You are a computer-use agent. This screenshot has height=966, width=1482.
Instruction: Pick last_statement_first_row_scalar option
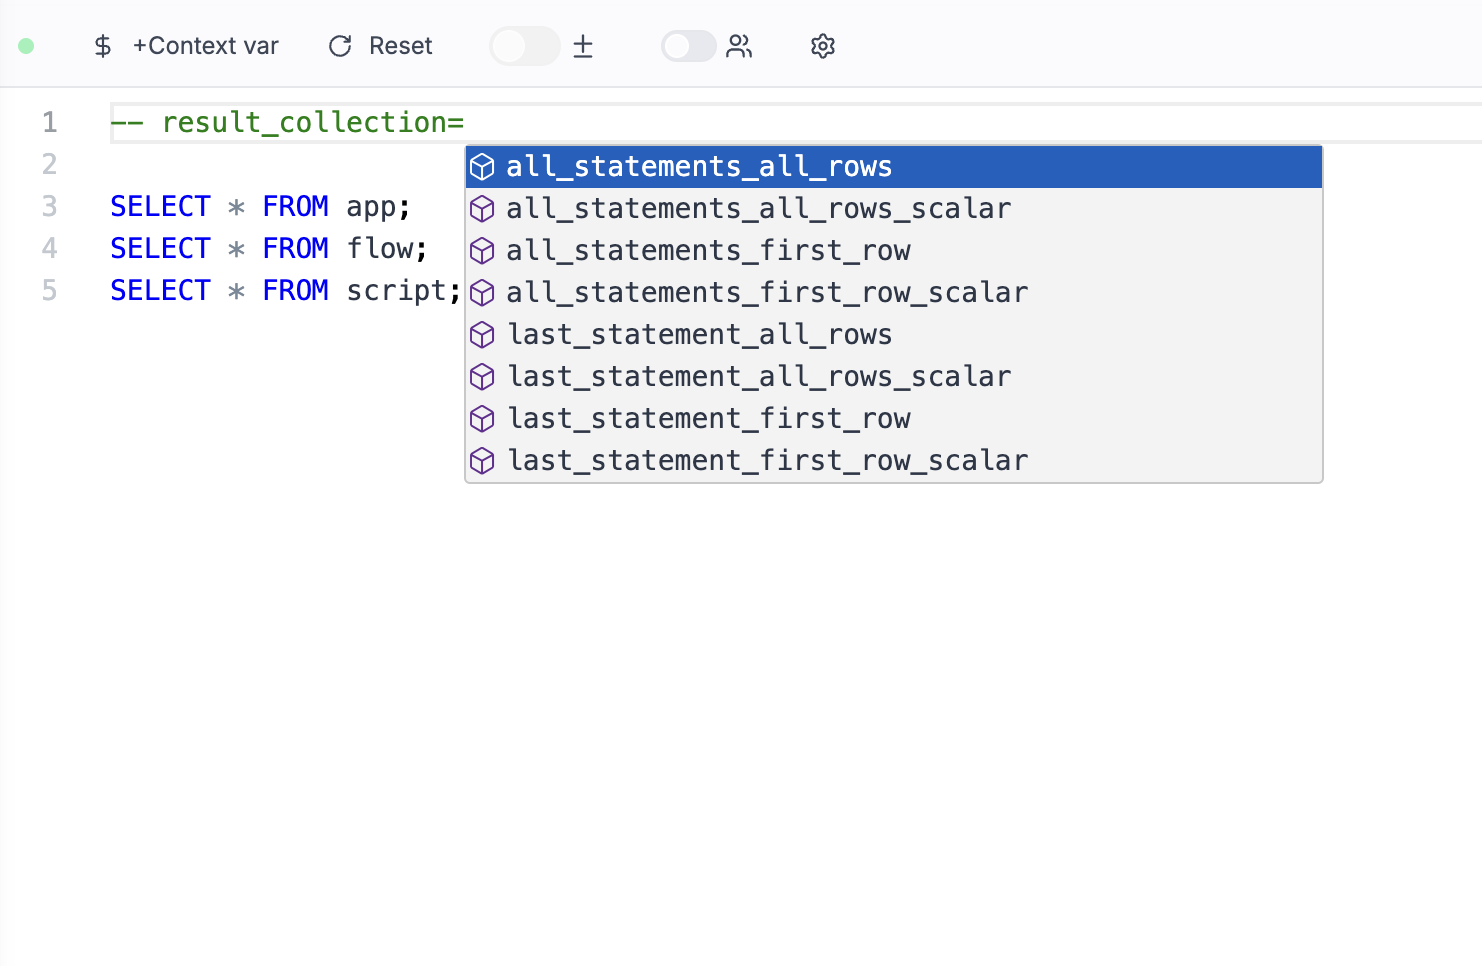tap(767, 460)
